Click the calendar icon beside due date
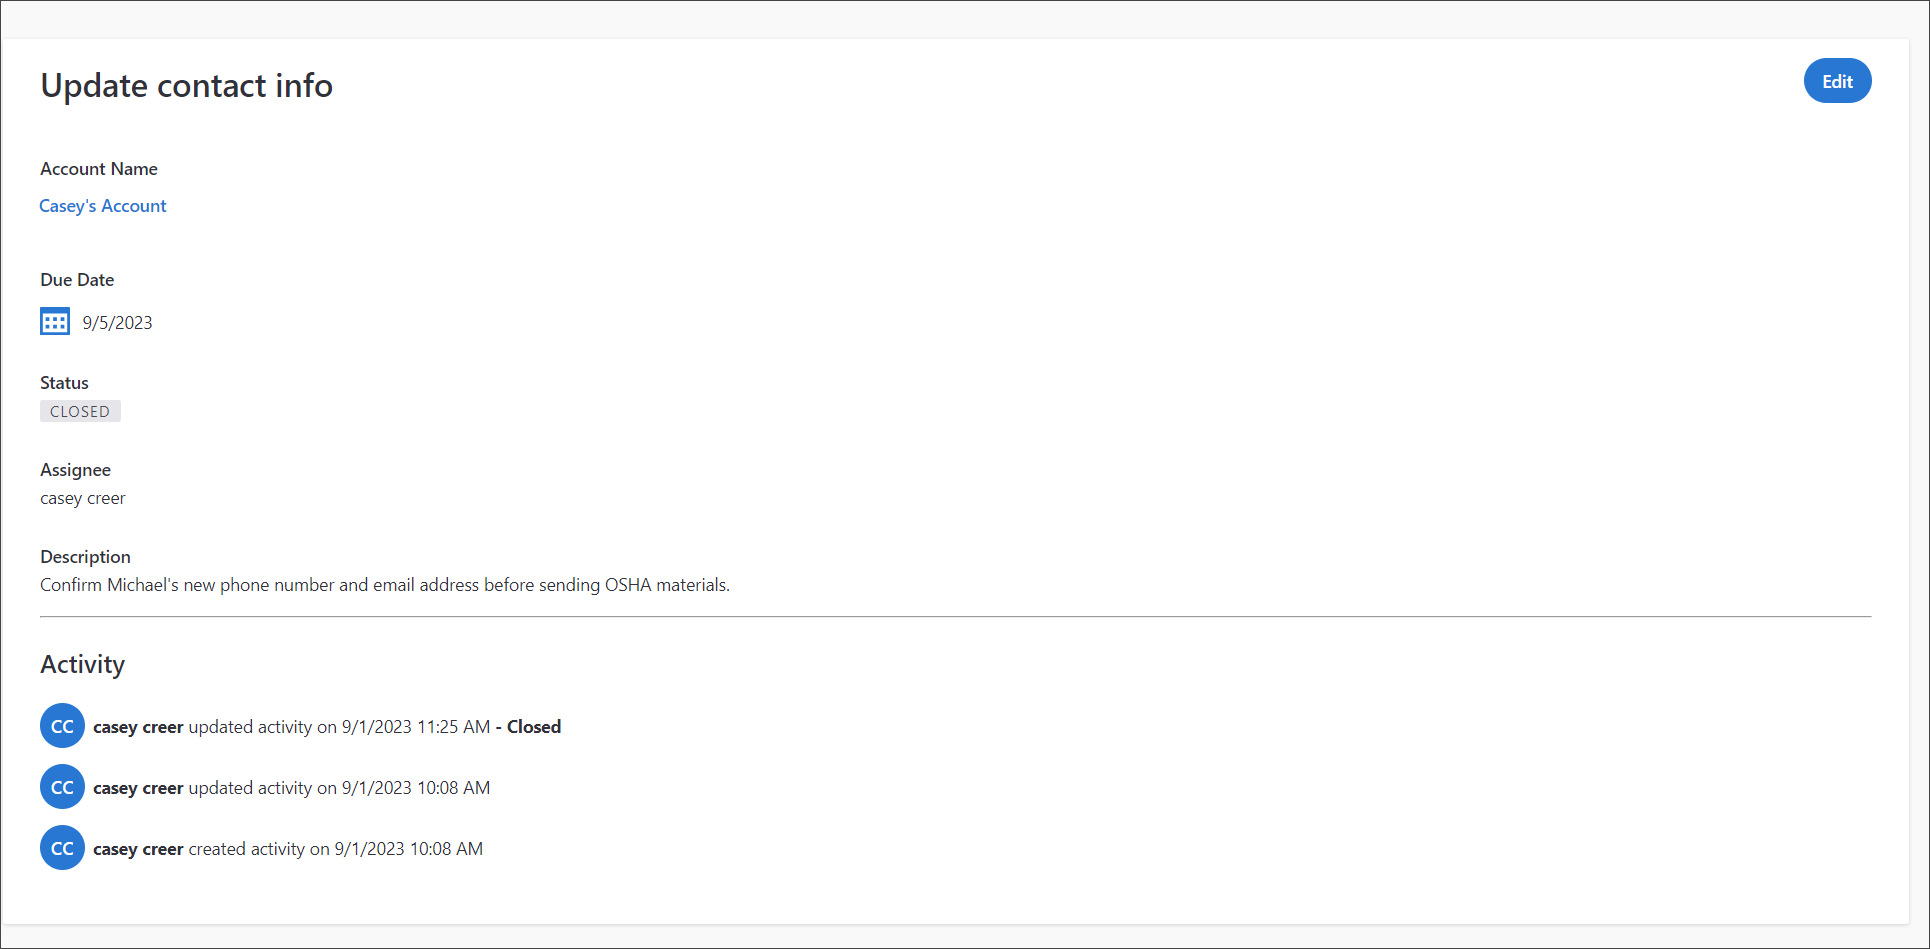Viewport: 1930px width, 949px height. click(55, 322)
